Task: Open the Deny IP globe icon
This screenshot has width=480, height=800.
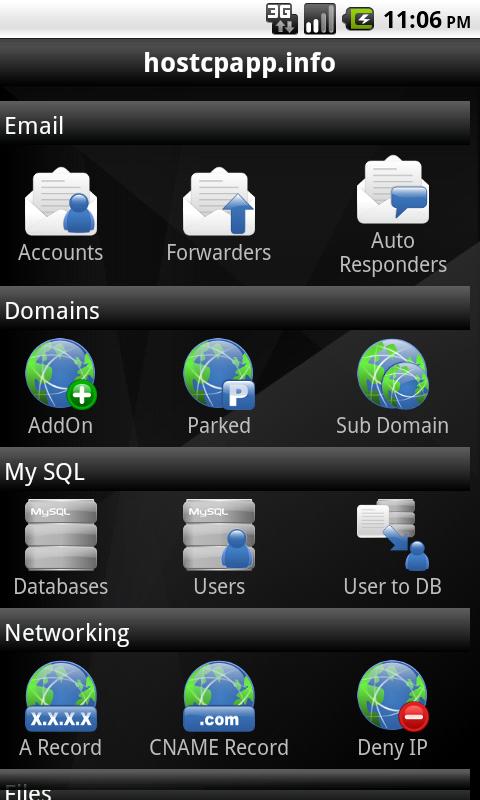Action: point(392,696)
